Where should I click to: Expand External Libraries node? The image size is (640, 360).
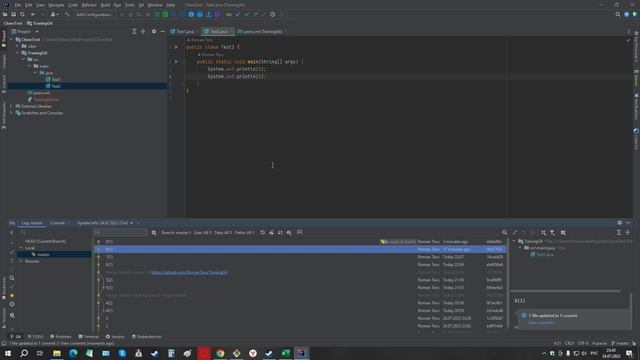tap(12, 106)
